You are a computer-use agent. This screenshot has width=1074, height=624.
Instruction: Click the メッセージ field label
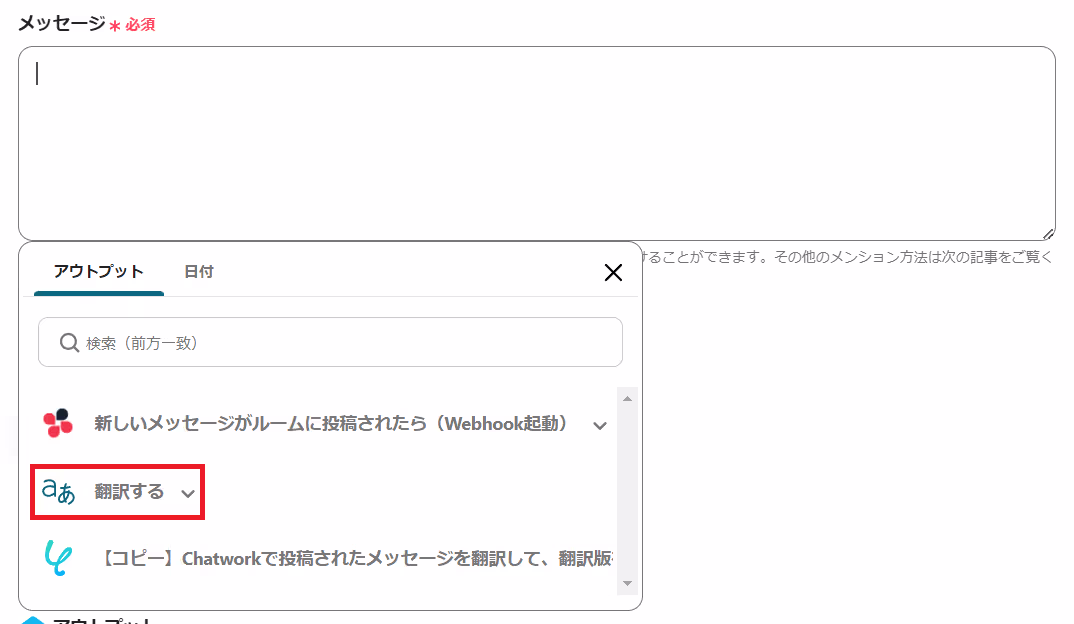[x=62, y=23]
